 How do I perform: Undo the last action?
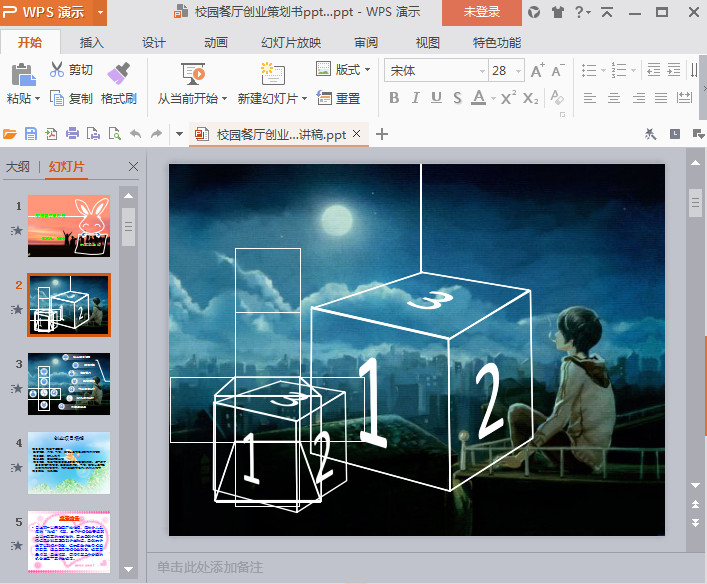[x=136, y=134]
